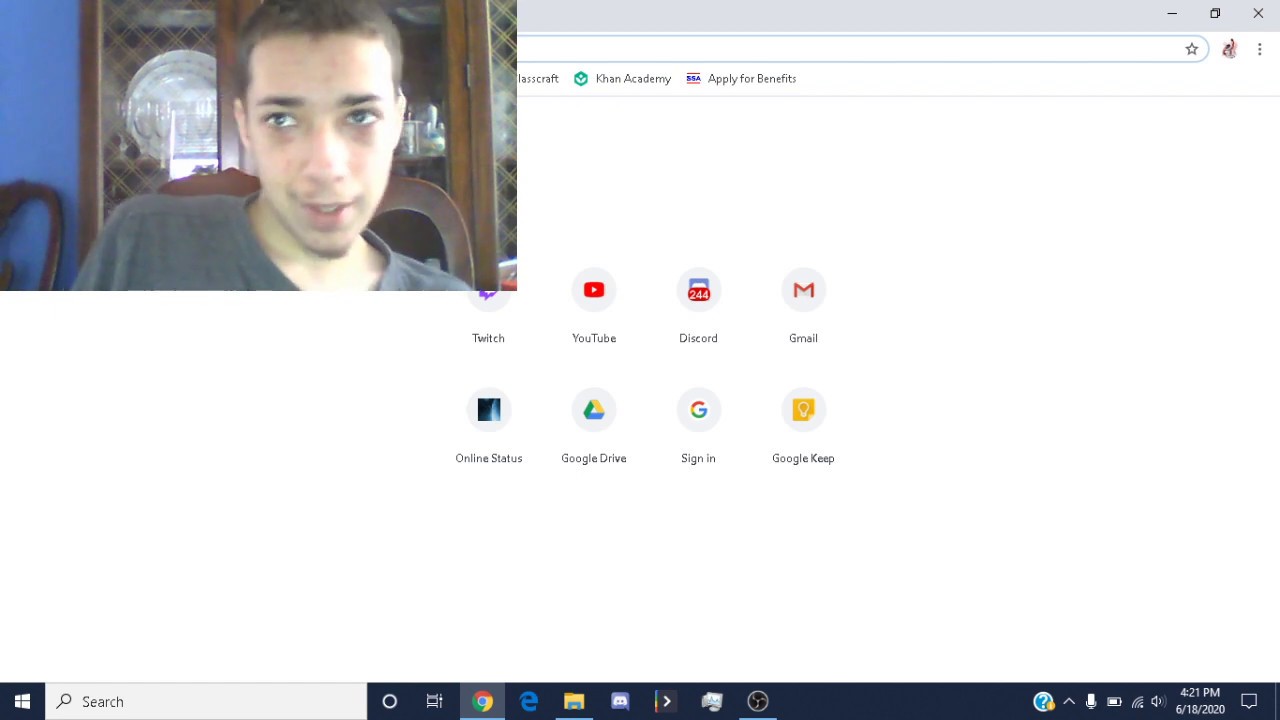Open the Classcraft bookmark
The width and height of the screenshot is (1280, 720).
(539, 78)
